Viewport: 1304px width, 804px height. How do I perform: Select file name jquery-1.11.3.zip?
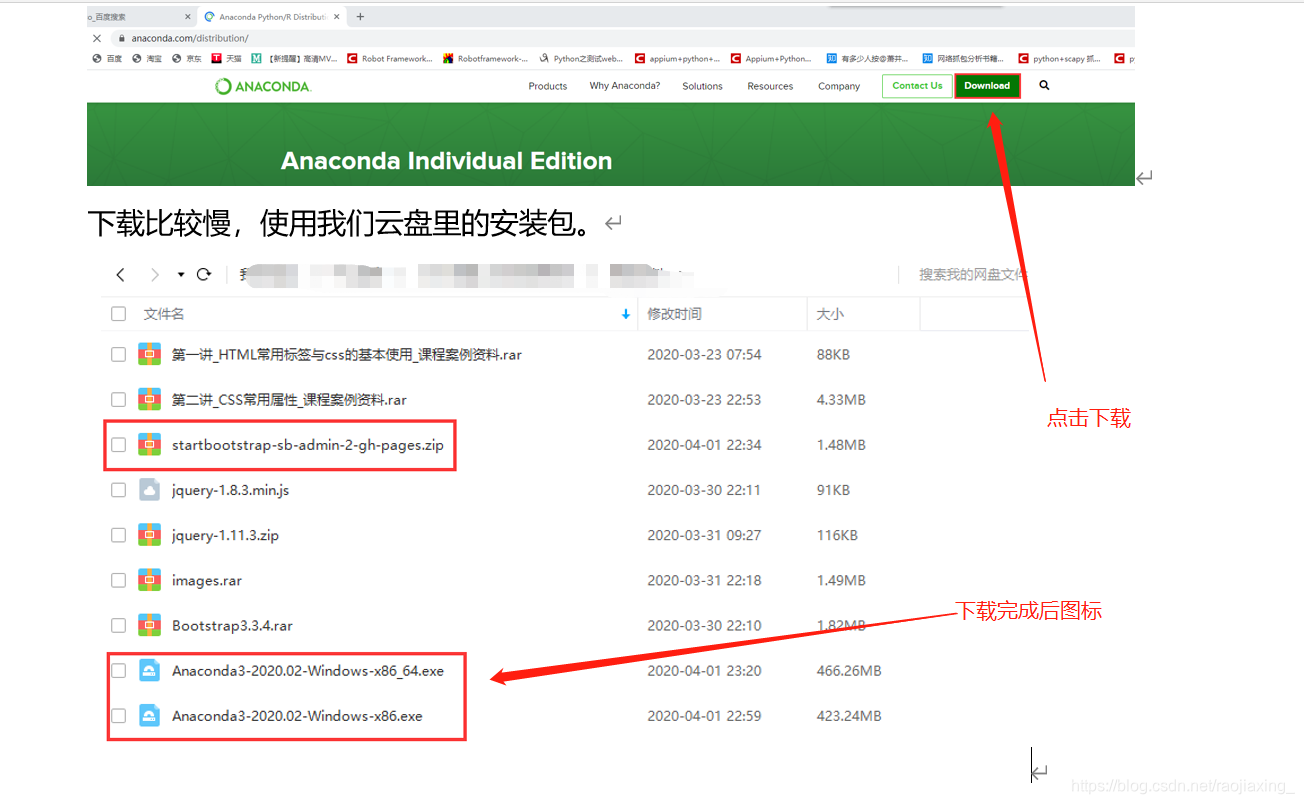(x=225, y=535)
